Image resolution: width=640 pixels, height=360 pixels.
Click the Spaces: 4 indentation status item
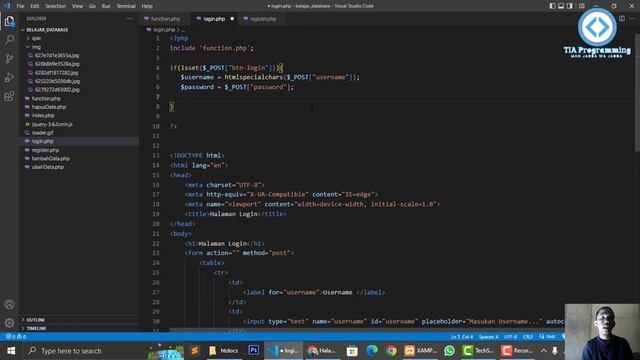pos(489,337)
